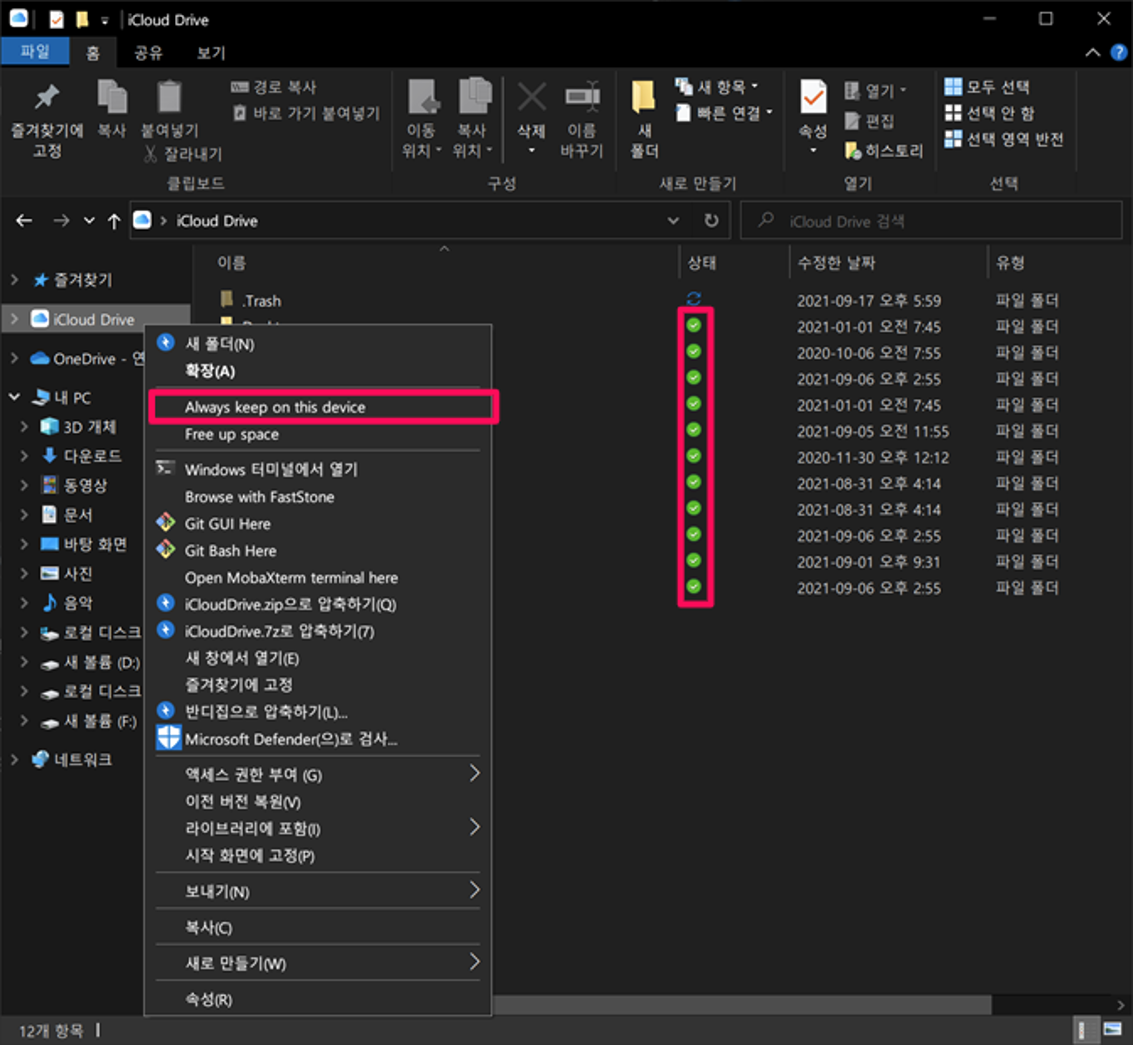The image size is (1134, 1046).
Task: Sort by 이름 (Name) column header
Action: [231, 263]
